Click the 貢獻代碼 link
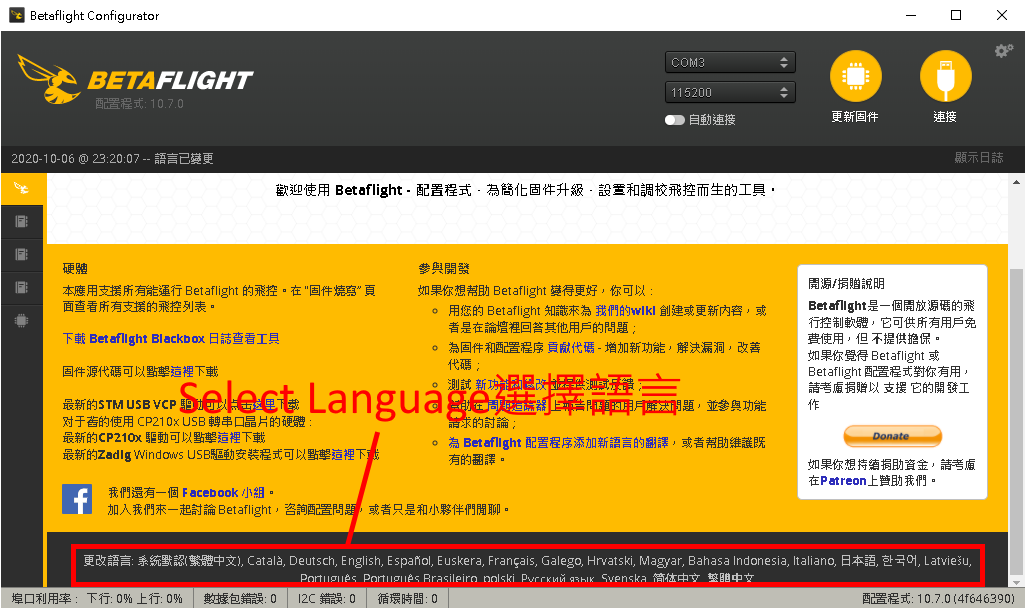Viewport: 1026px width, 609px height. point(571,347)
